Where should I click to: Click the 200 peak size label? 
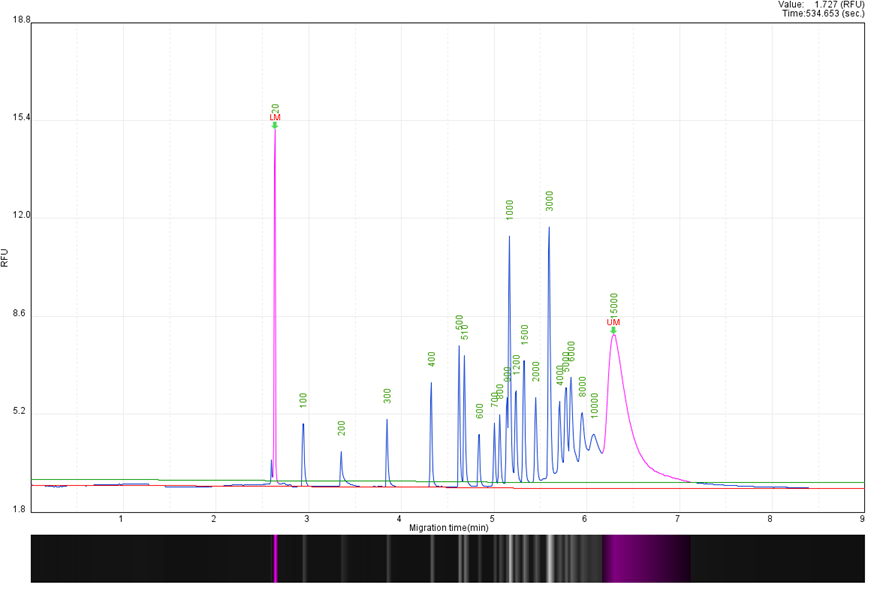[x=341, y=427]
